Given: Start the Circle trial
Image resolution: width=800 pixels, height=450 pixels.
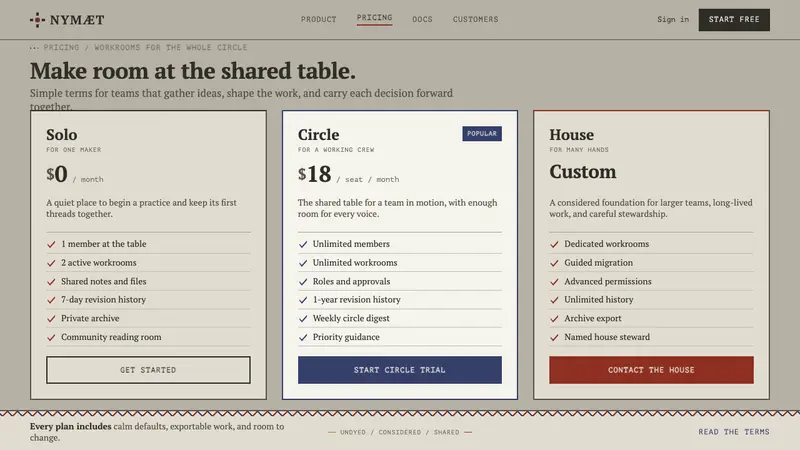Looking at the screenshot, I should click(399, 370).
